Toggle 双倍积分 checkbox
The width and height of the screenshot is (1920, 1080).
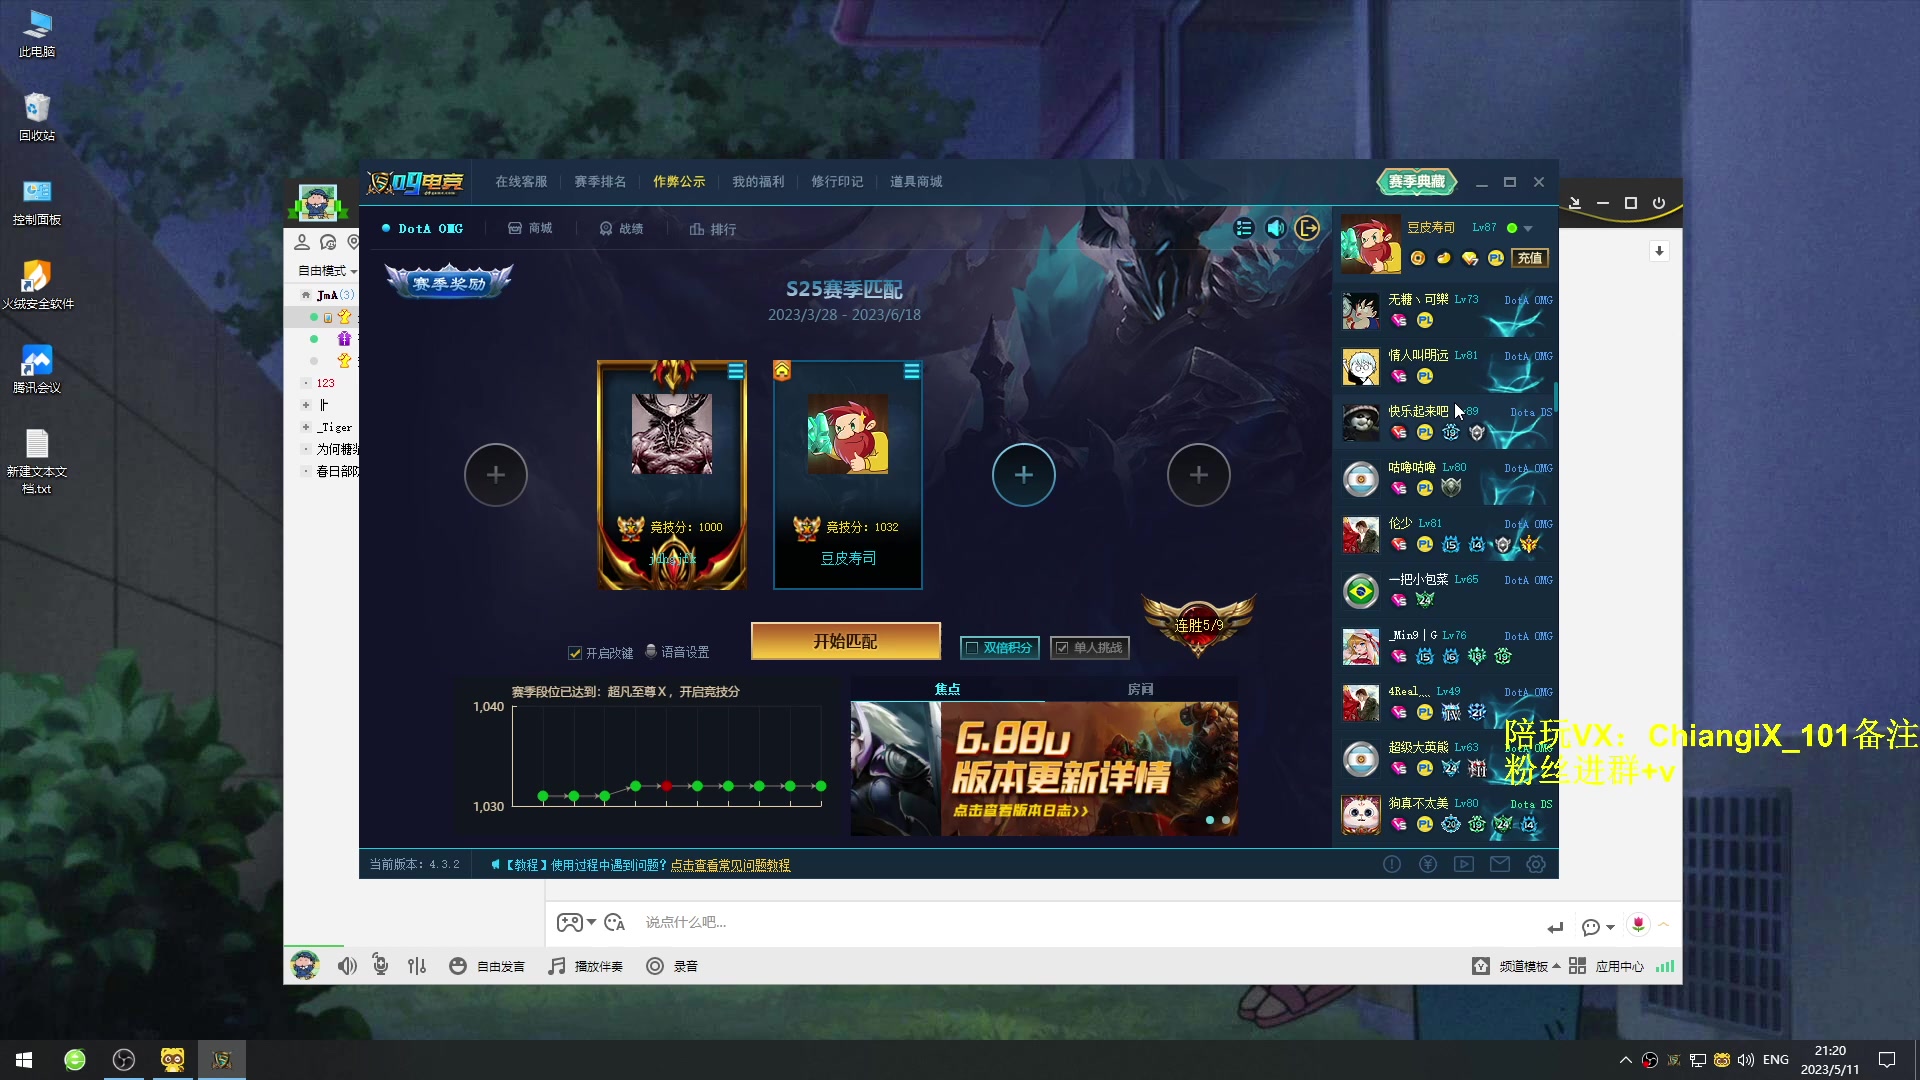[971, 648]
